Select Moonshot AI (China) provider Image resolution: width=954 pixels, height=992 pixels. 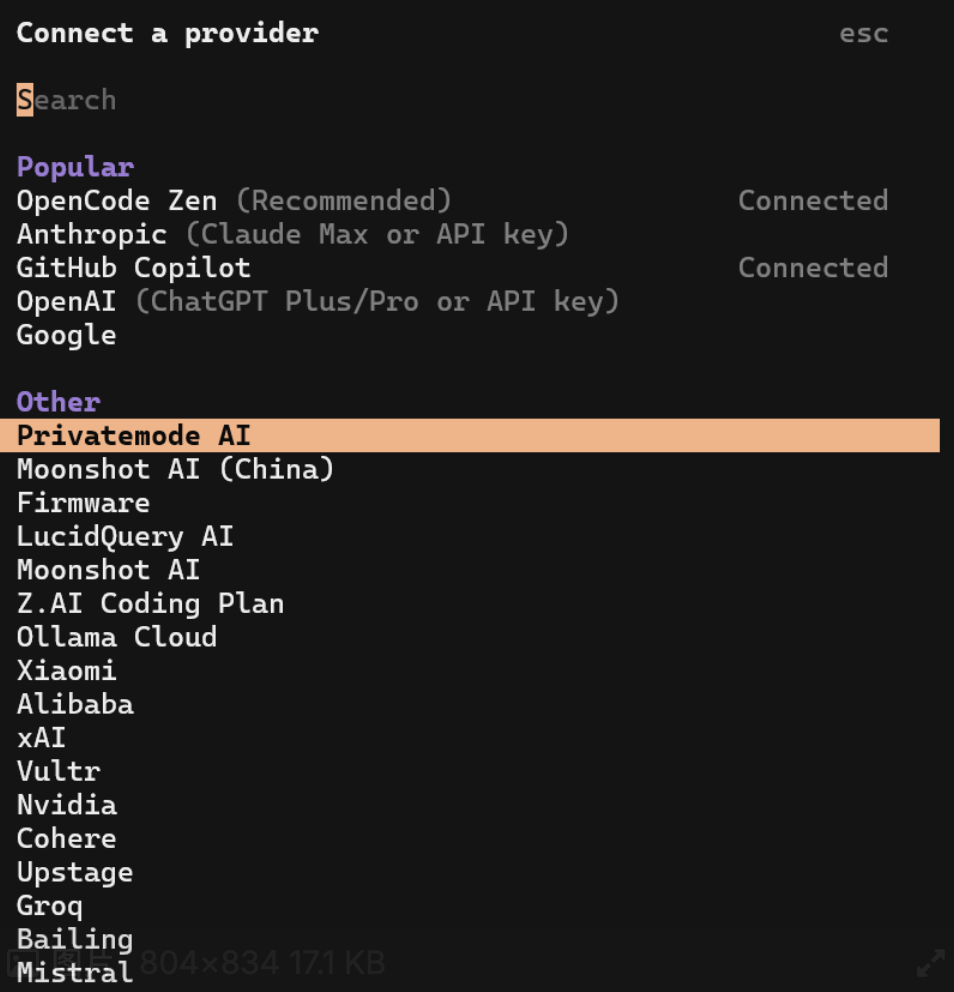(175, 469)
